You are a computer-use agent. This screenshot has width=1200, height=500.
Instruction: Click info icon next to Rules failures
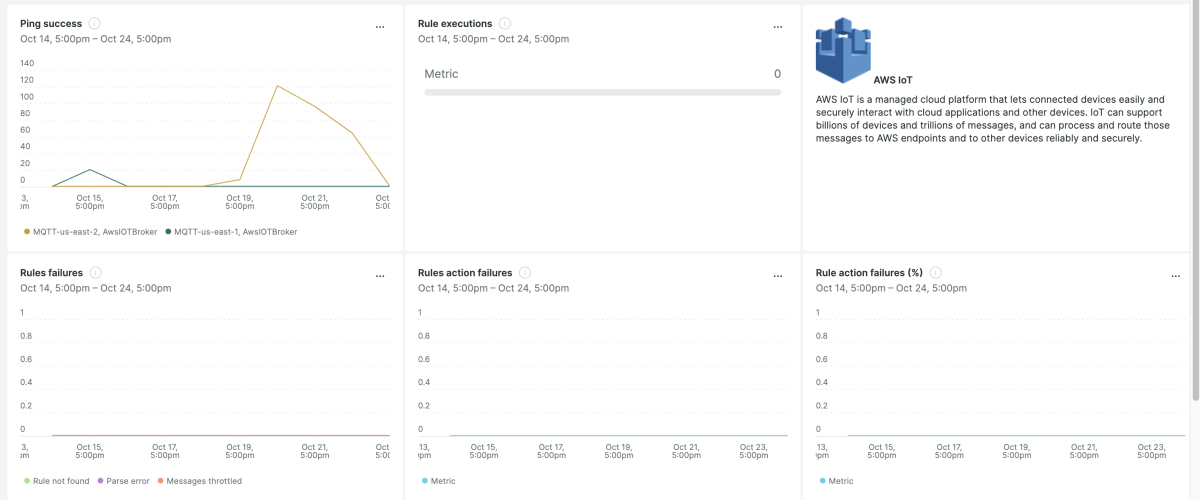(95, 272)
